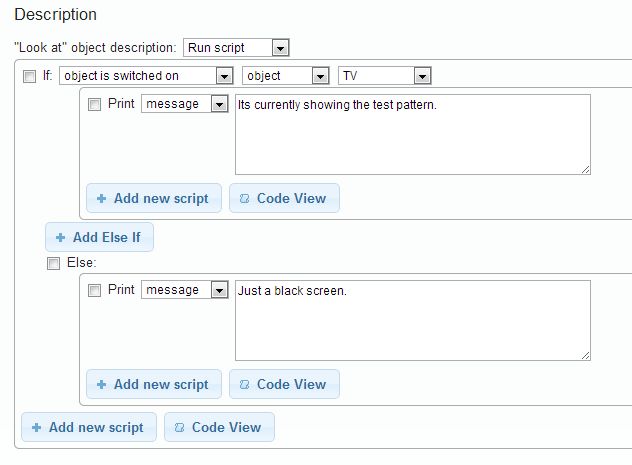Tick the Else: checkbox
The width and height of the screenshot is (632, 465).
coord(54,264)
